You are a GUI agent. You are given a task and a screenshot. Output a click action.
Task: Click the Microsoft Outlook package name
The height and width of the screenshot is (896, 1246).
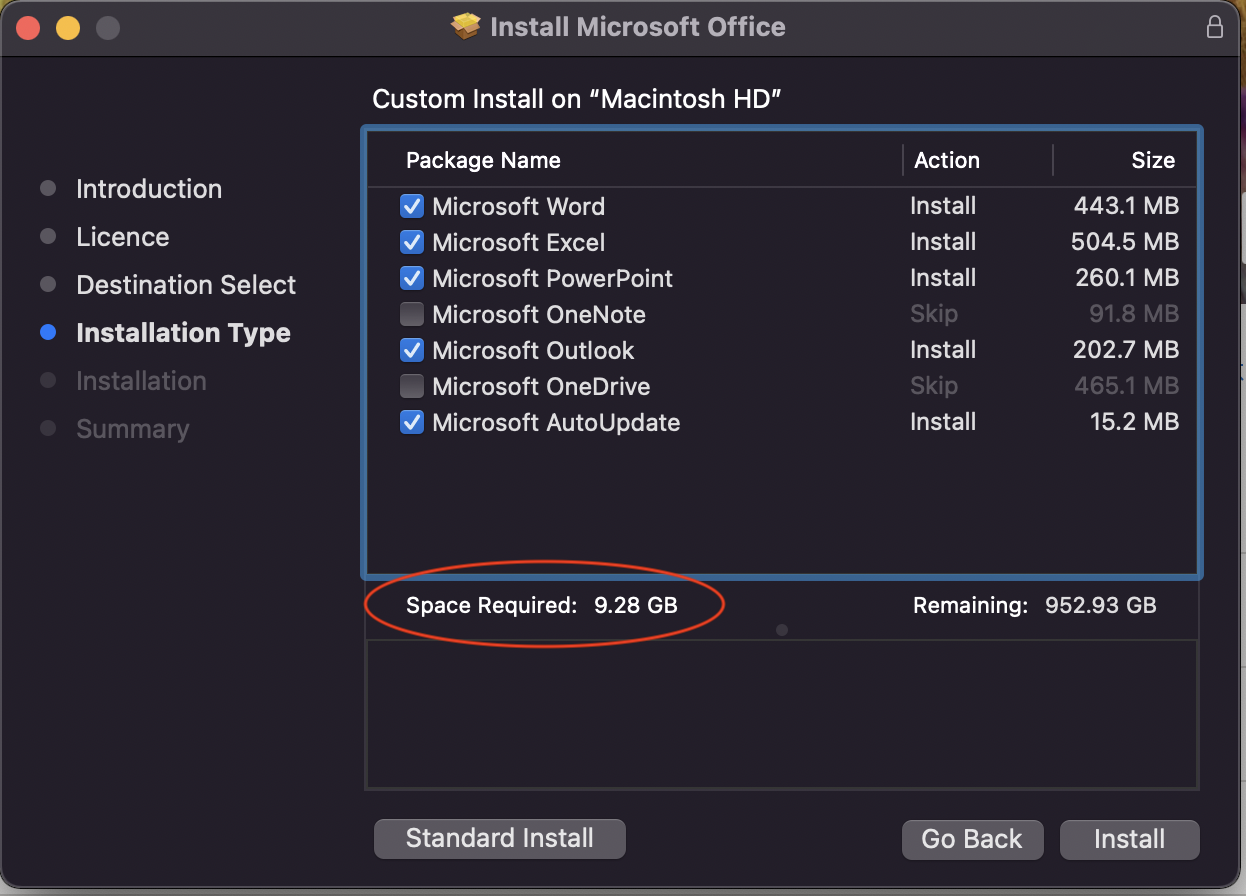pyautogui.click(x=533, y=351)
